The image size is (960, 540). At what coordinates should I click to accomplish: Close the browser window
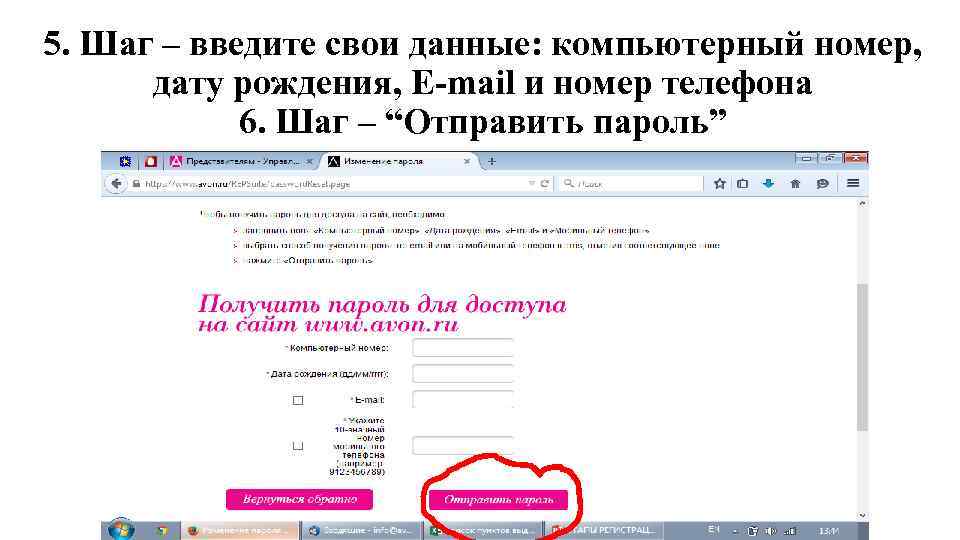(x=855, y=158)
